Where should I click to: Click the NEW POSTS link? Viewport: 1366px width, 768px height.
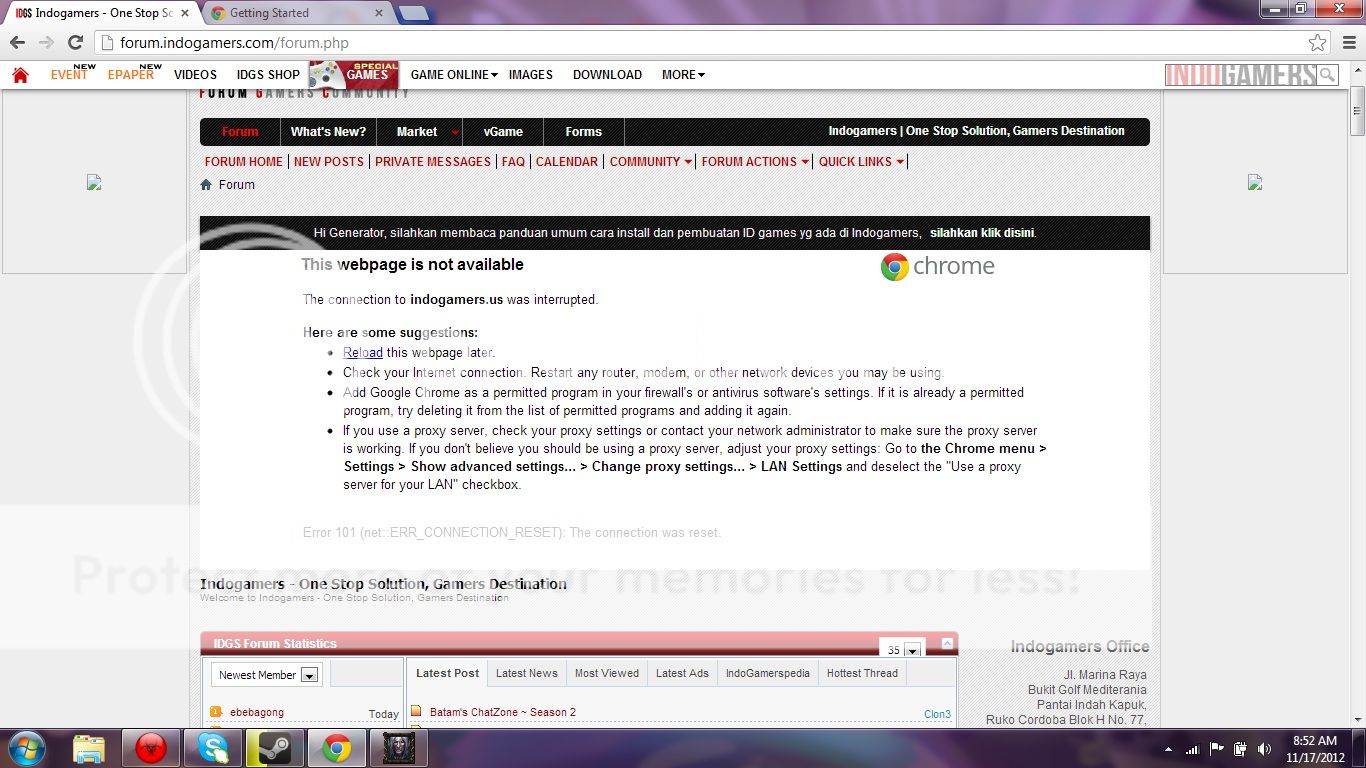coord(329,161)
